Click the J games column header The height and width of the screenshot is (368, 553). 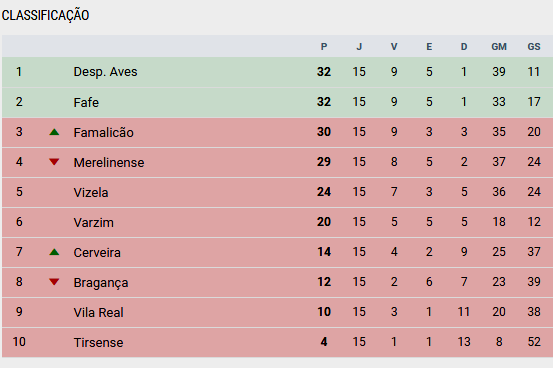coord(359,47)
